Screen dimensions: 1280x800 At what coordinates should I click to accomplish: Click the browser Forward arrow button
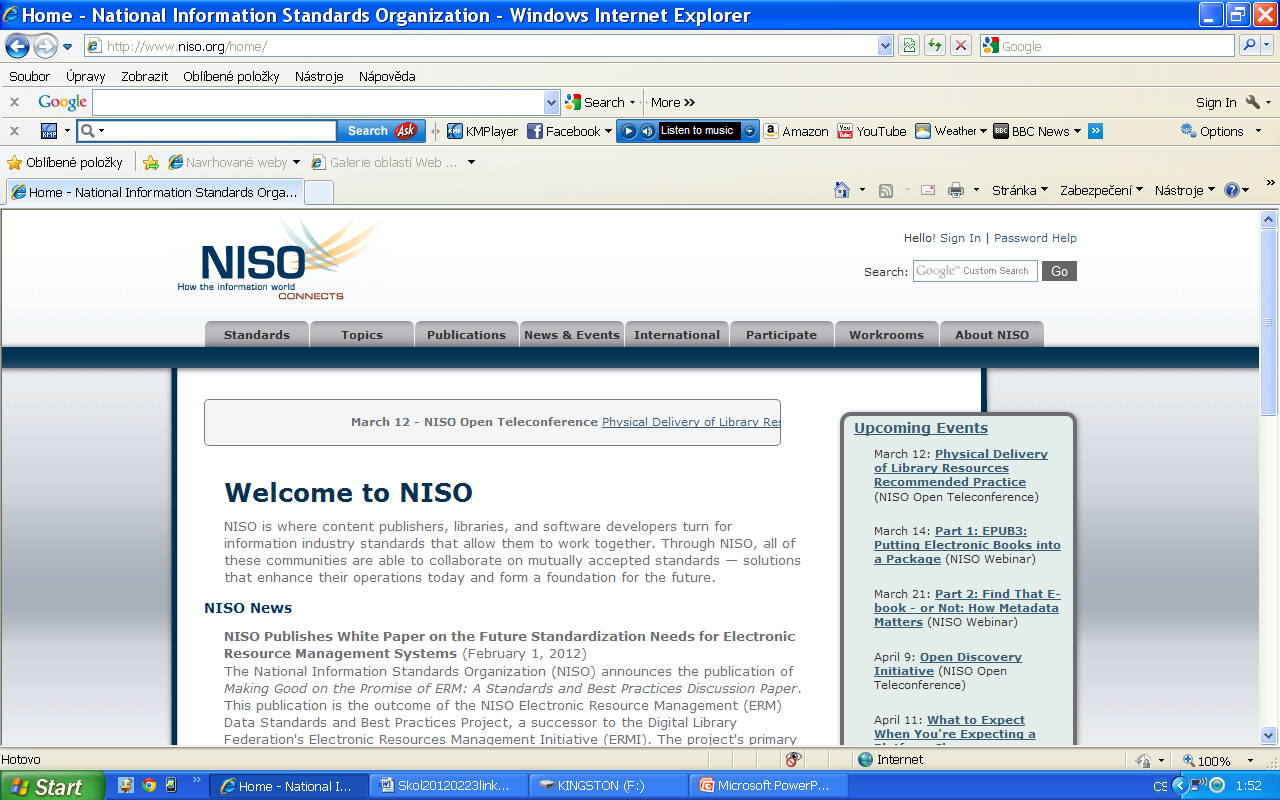(45, 46)
